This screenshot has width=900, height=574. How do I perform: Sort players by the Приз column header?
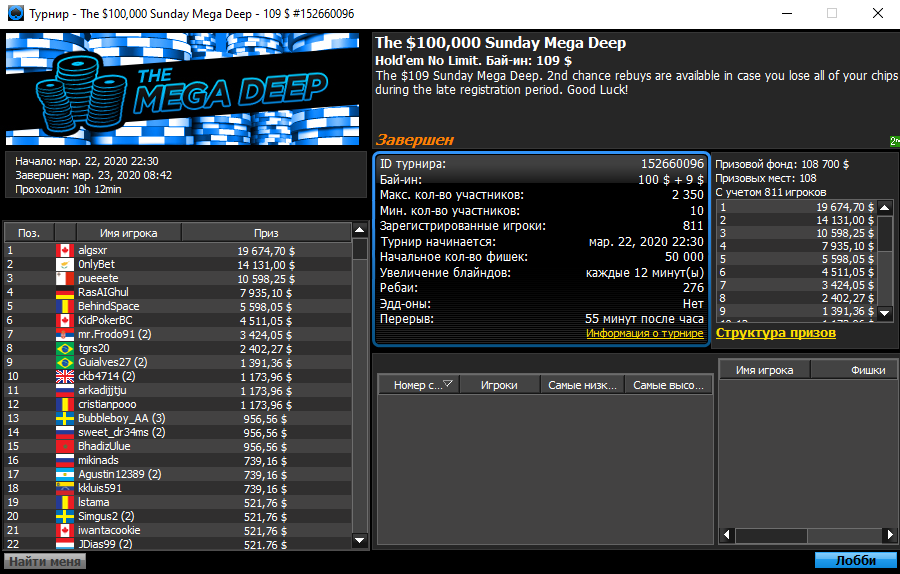coord(266,232)
